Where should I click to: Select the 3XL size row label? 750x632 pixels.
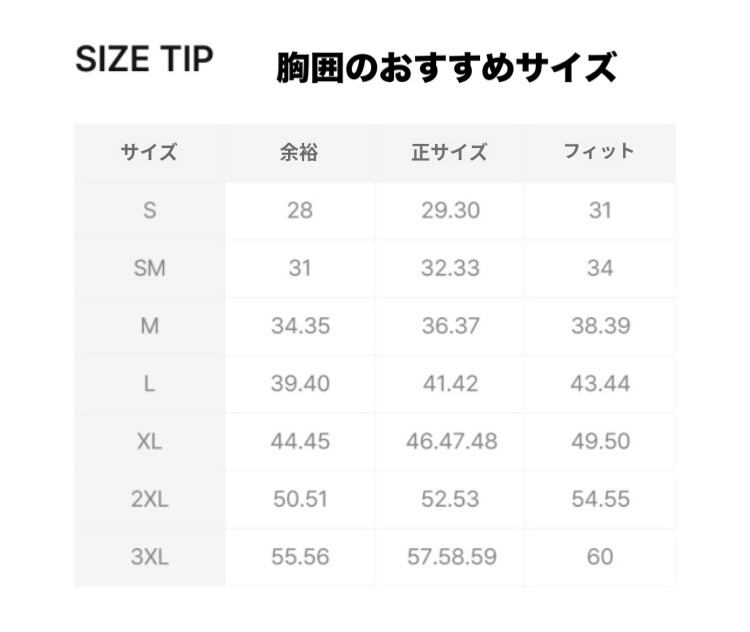coord(149,557)
